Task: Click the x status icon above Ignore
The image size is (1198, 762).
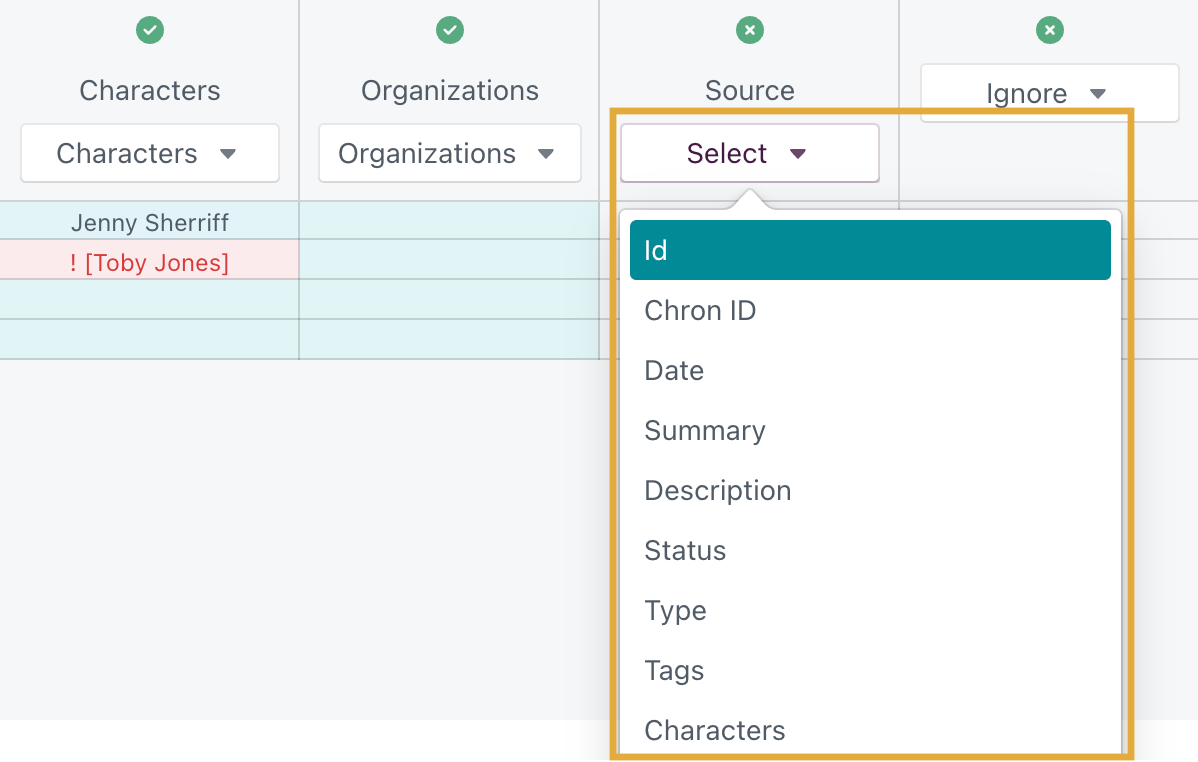Action: [1049, 31]
